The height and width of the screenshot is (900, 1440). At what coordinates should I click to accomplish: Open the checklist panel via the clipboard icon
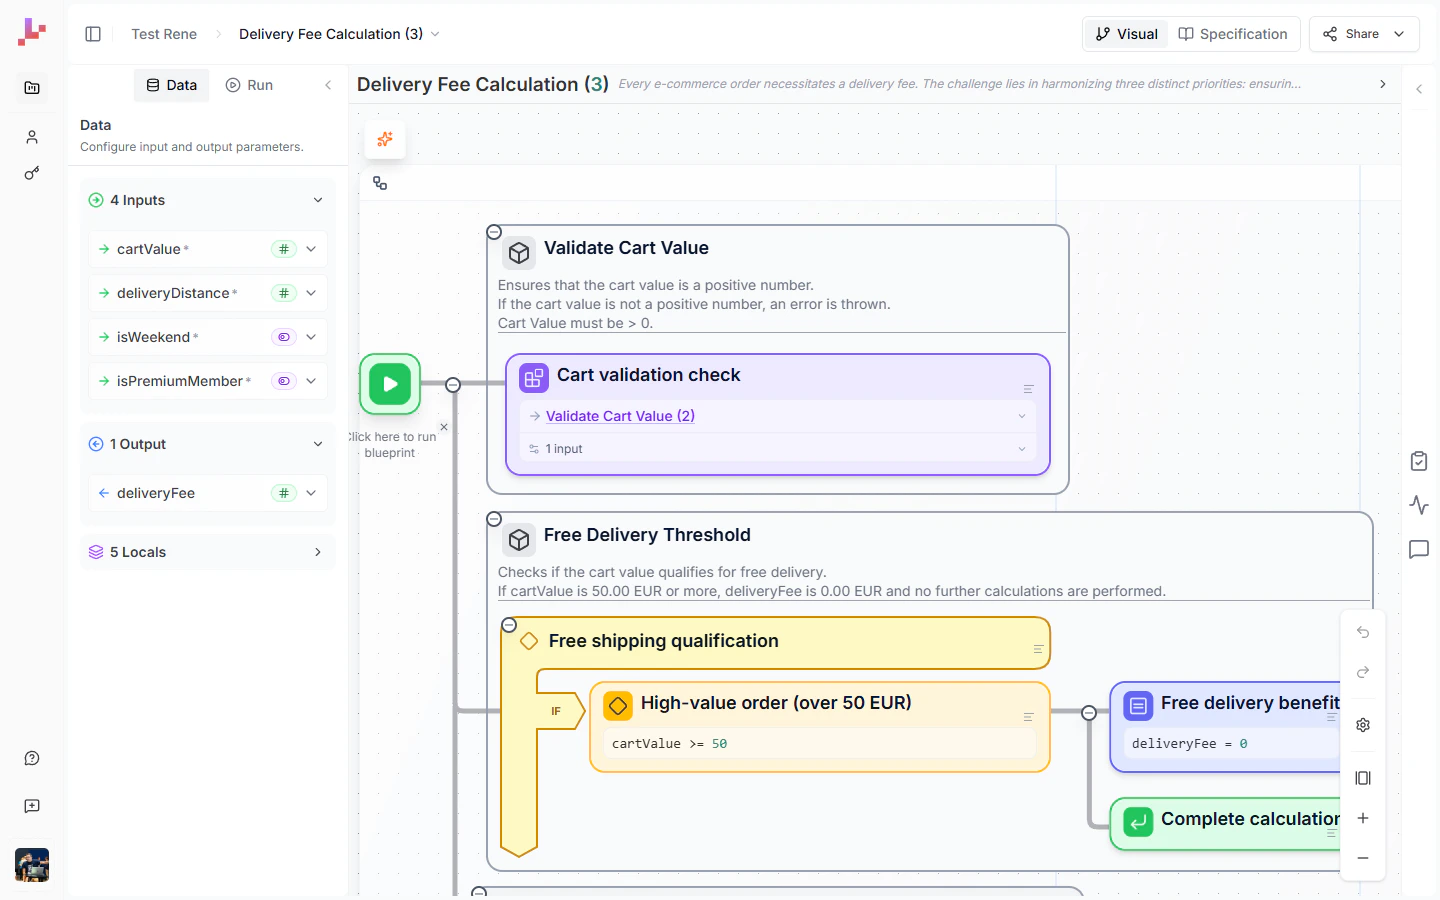pyautogui.click(x=1419, y=461)
